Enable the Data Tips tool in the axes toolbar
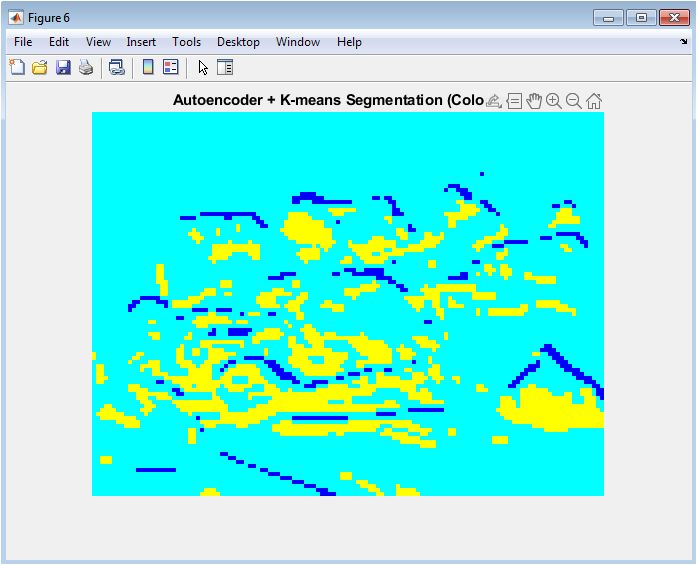The height and width of the screenshot is (565, 697). point(514,101)
